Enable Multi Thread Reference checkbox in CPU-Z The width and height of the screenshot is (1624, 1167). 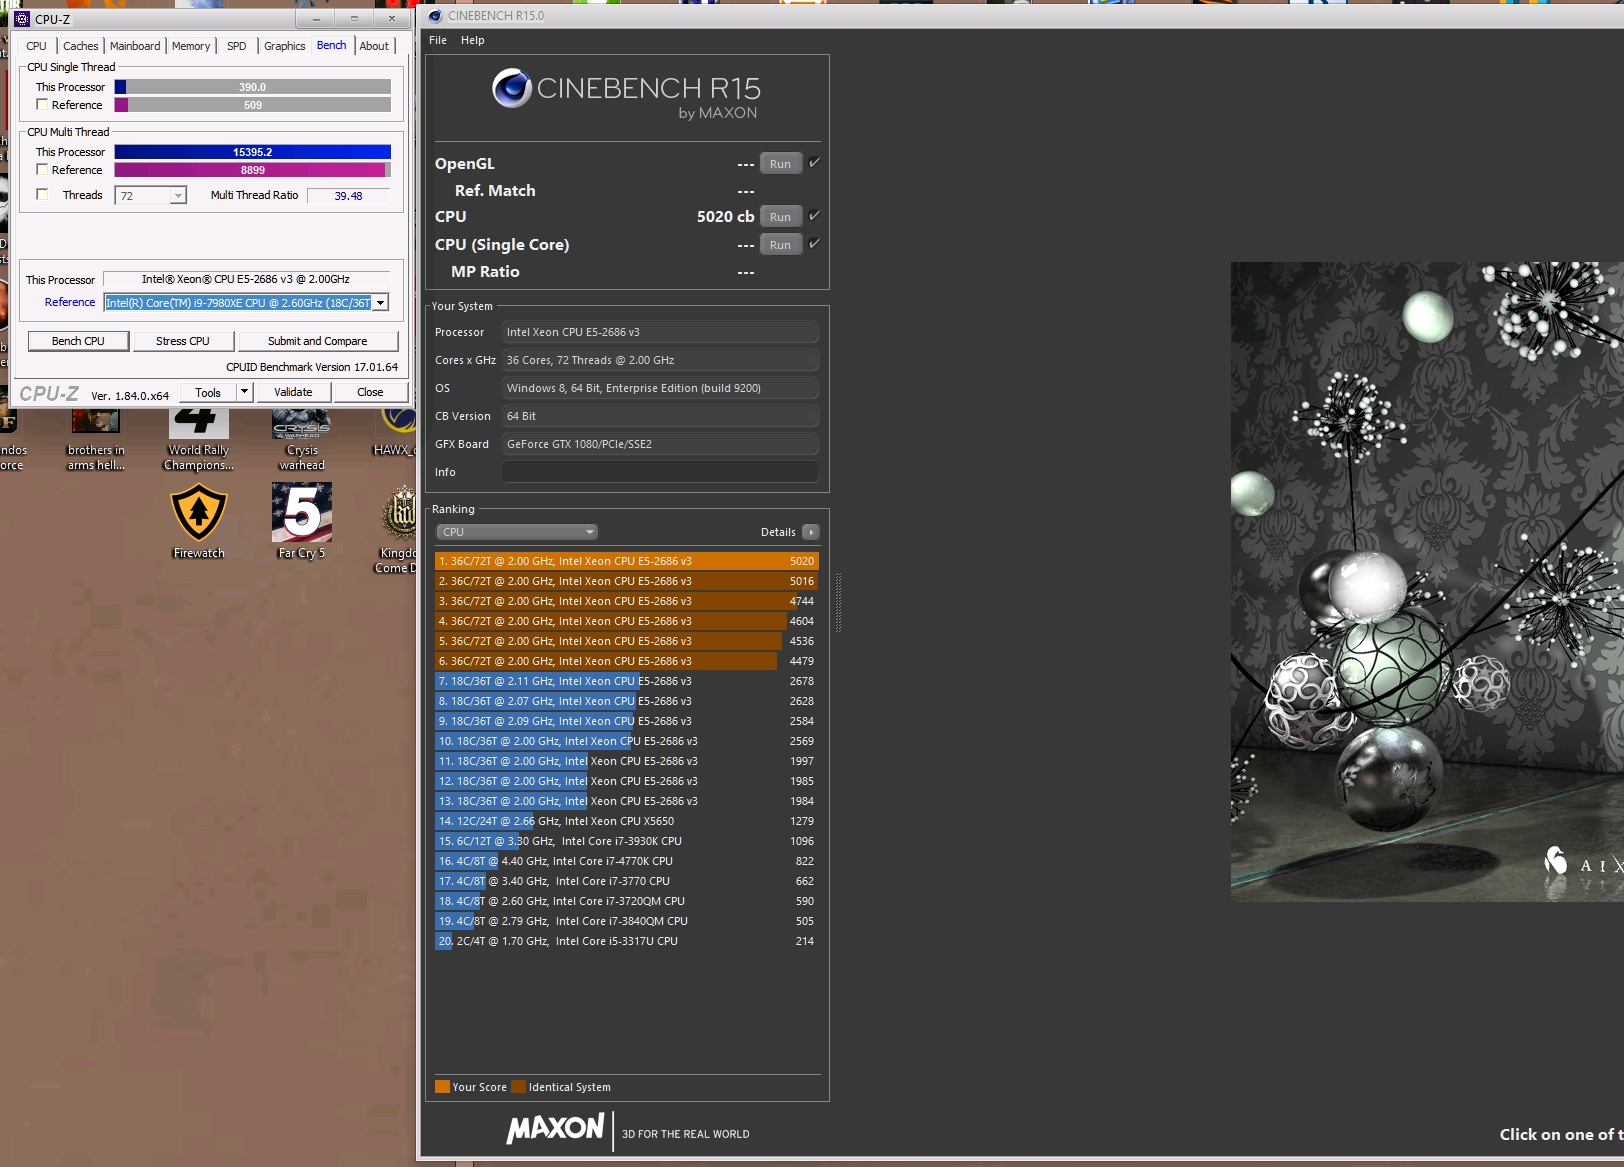[42, 169]
